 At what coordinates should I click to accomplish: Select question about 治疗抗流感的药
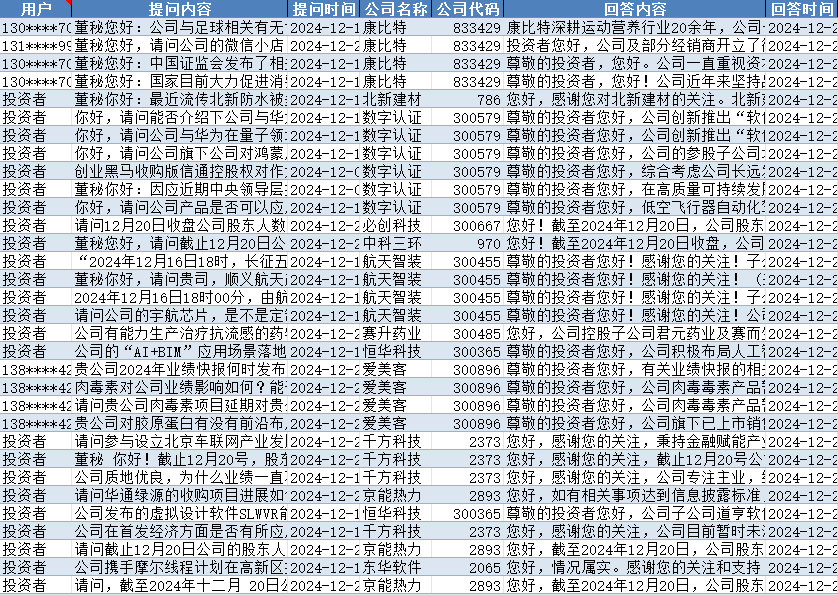[180, 333]
